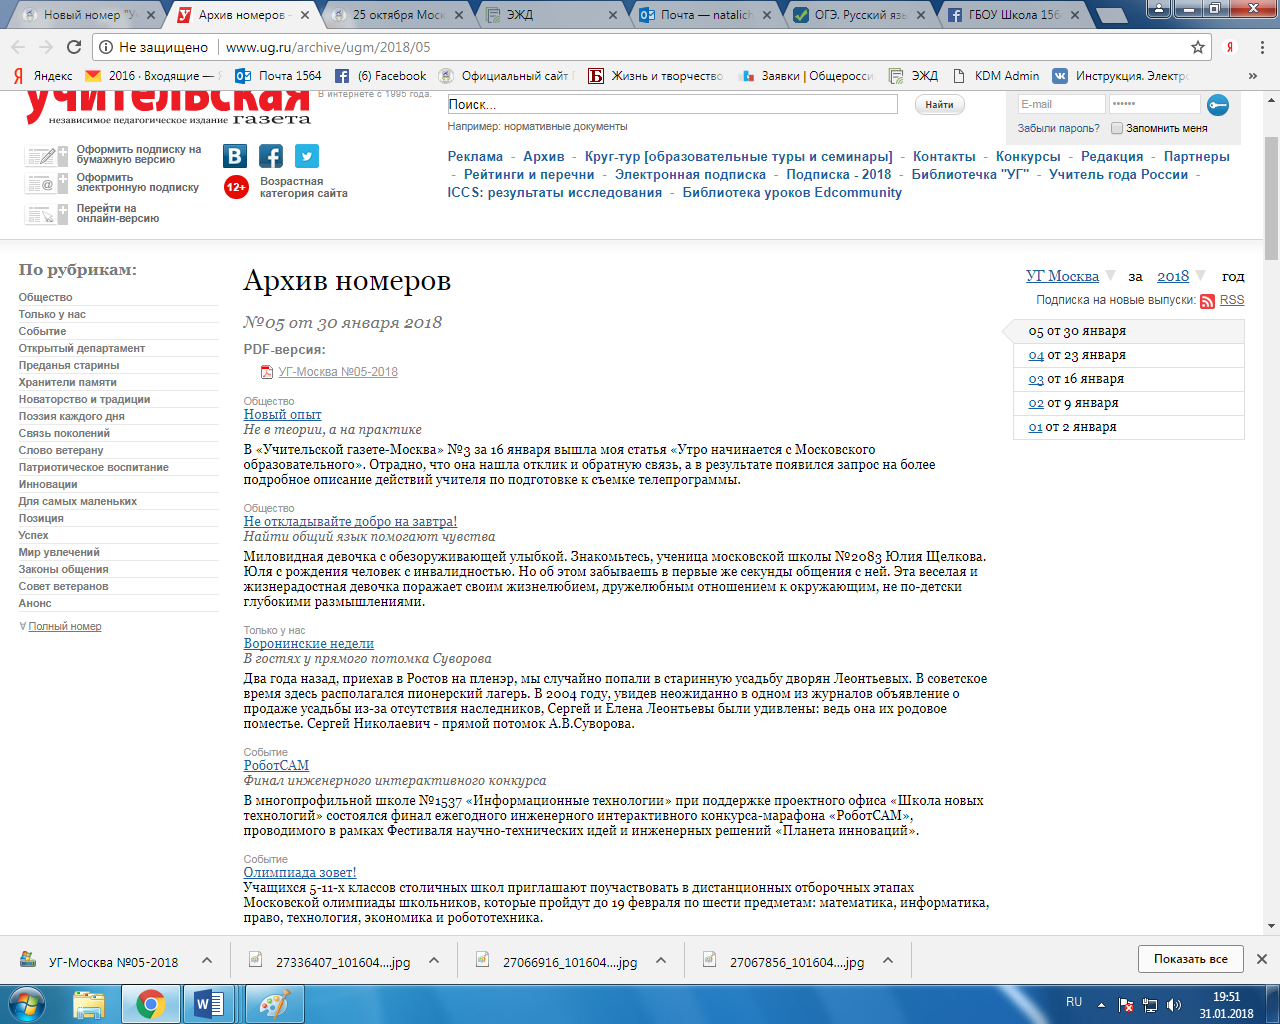Show more bookmarks with the chevron

pos(1253,76)
